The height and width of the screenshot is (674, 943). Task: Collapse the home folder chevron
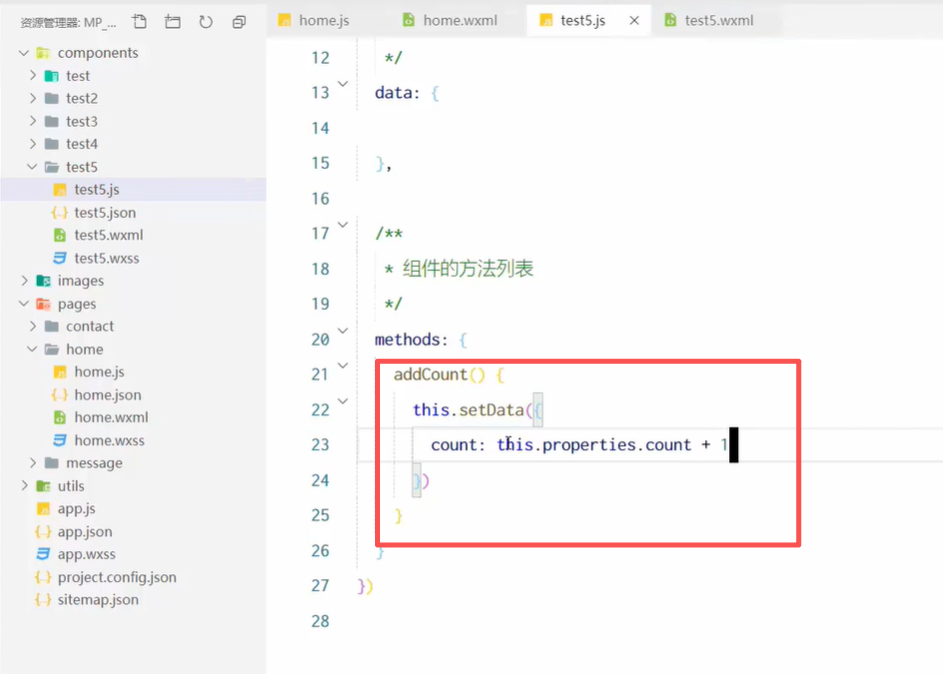point(32,349)
